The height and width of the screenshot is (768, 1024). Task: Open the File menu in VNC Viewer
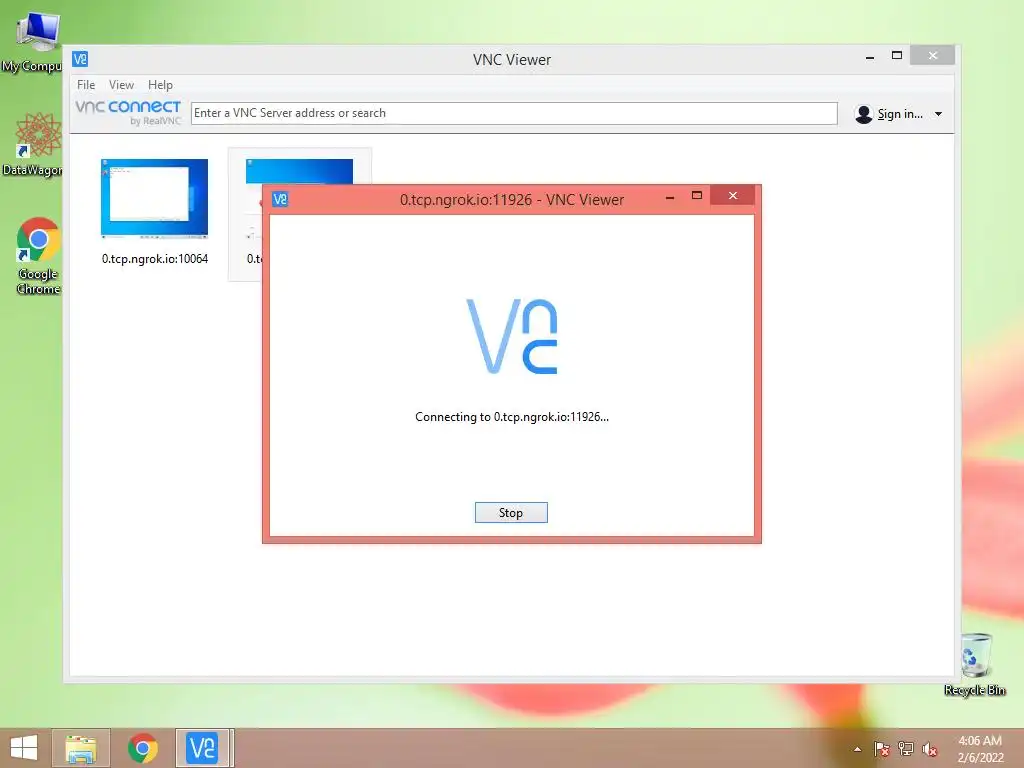86,85
